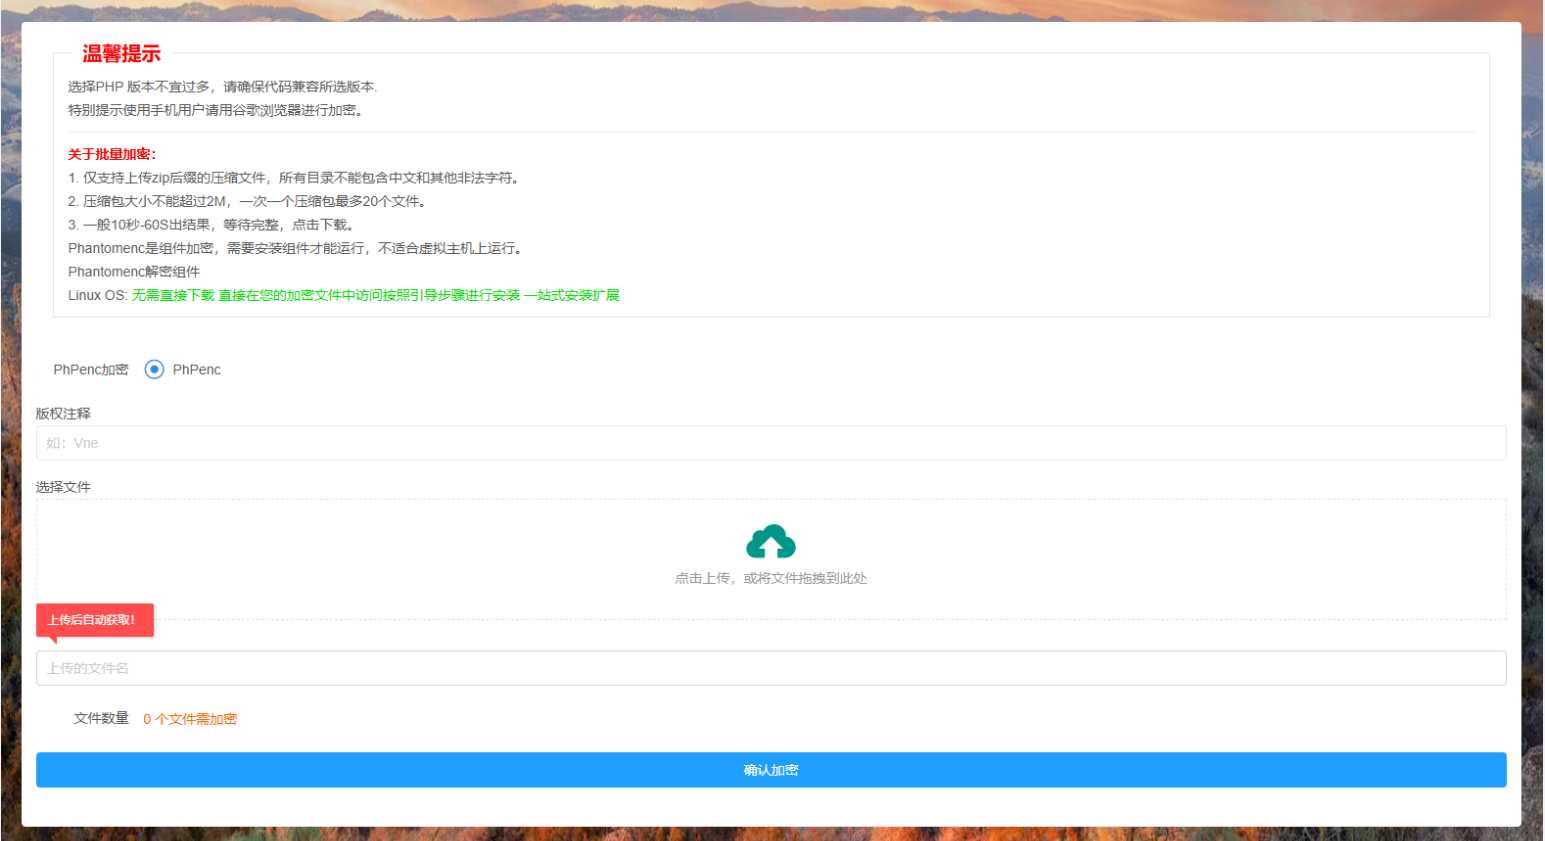Click the line 特别提示使用手机用户

[x=217, y=110]
